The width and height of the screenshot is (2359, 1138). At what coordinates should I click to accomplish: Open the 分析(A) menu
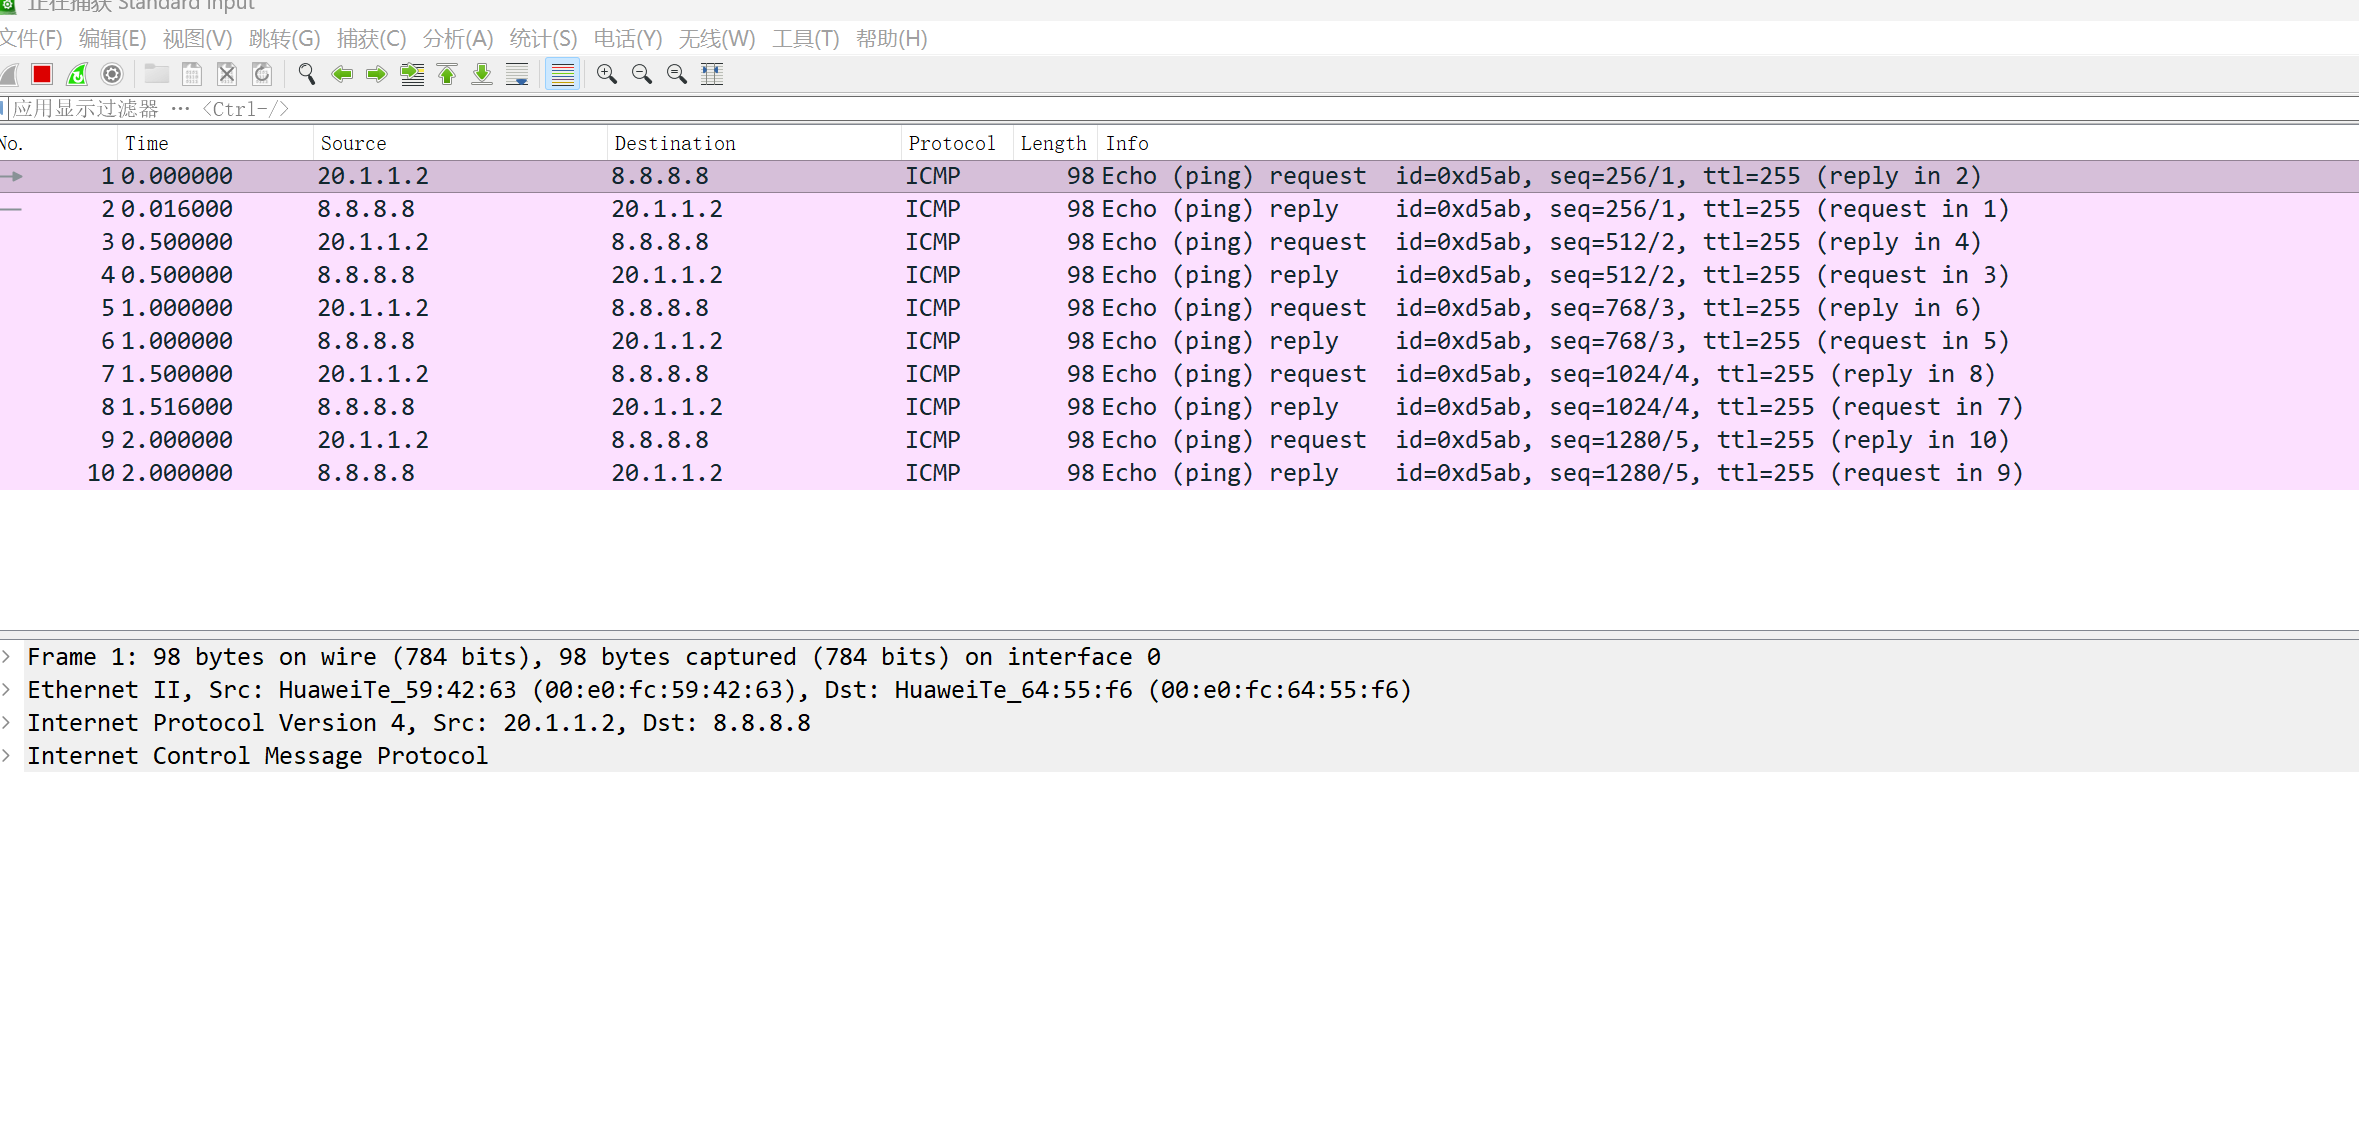458,39
